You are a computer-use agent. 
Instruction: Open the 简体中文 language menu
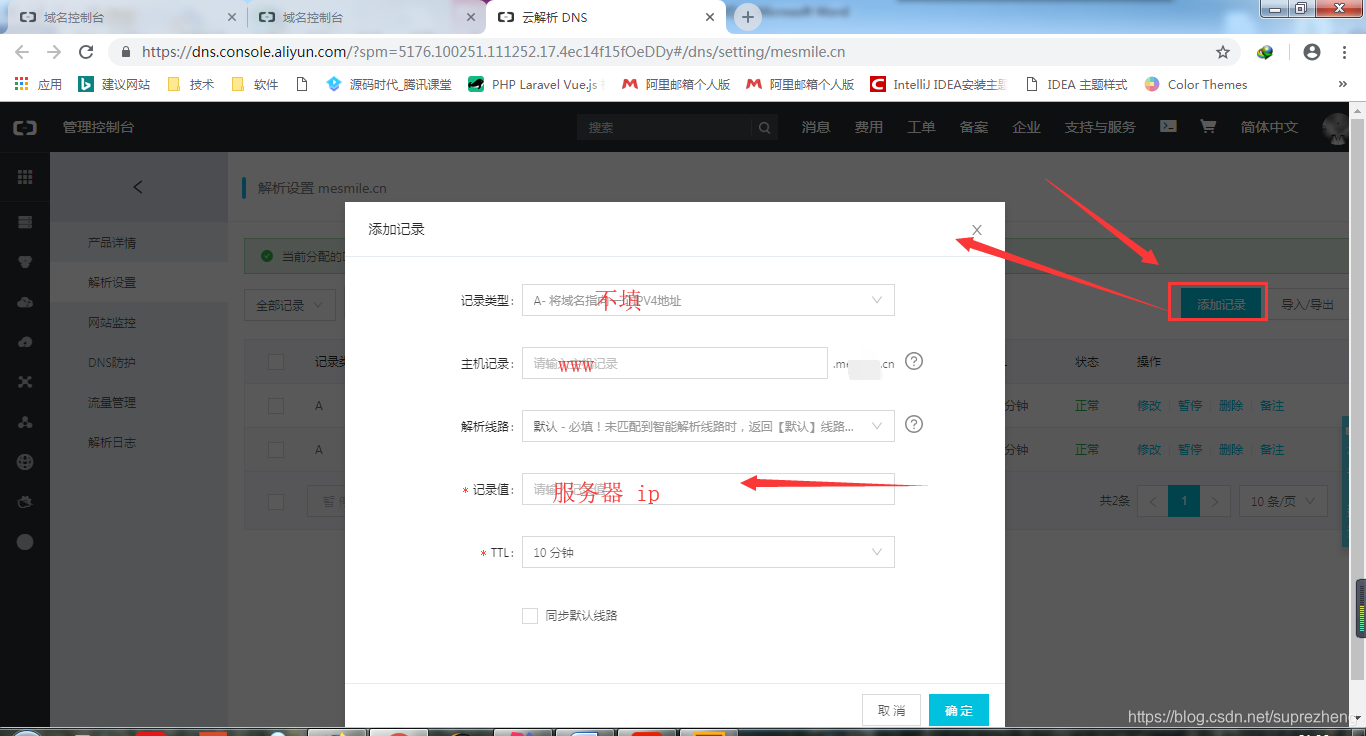coord(1269,127)
